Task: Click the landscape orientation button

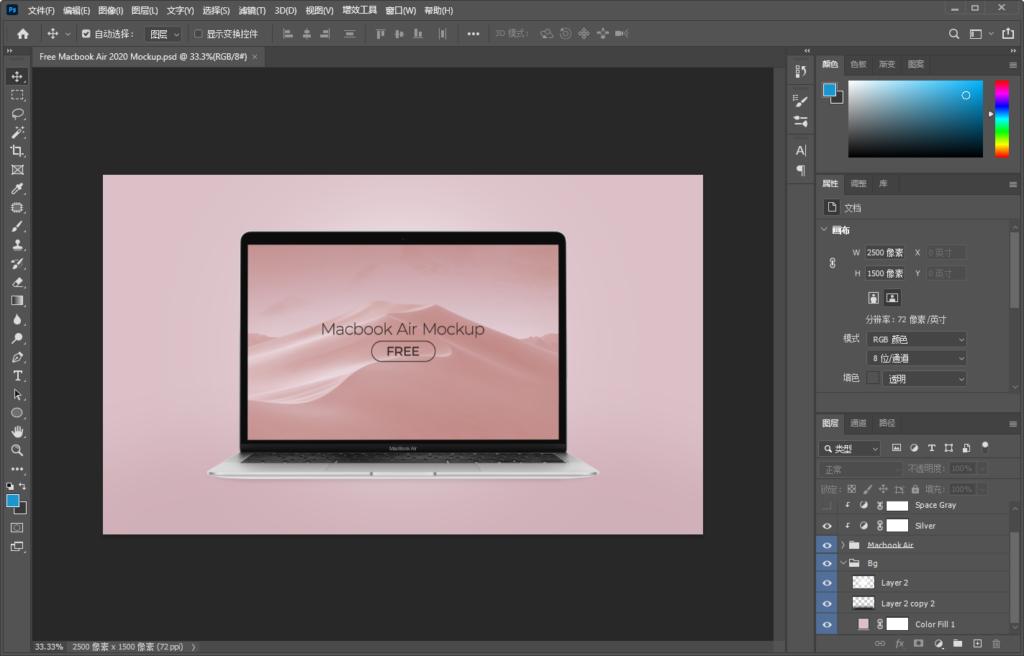Action: (892, 298)
